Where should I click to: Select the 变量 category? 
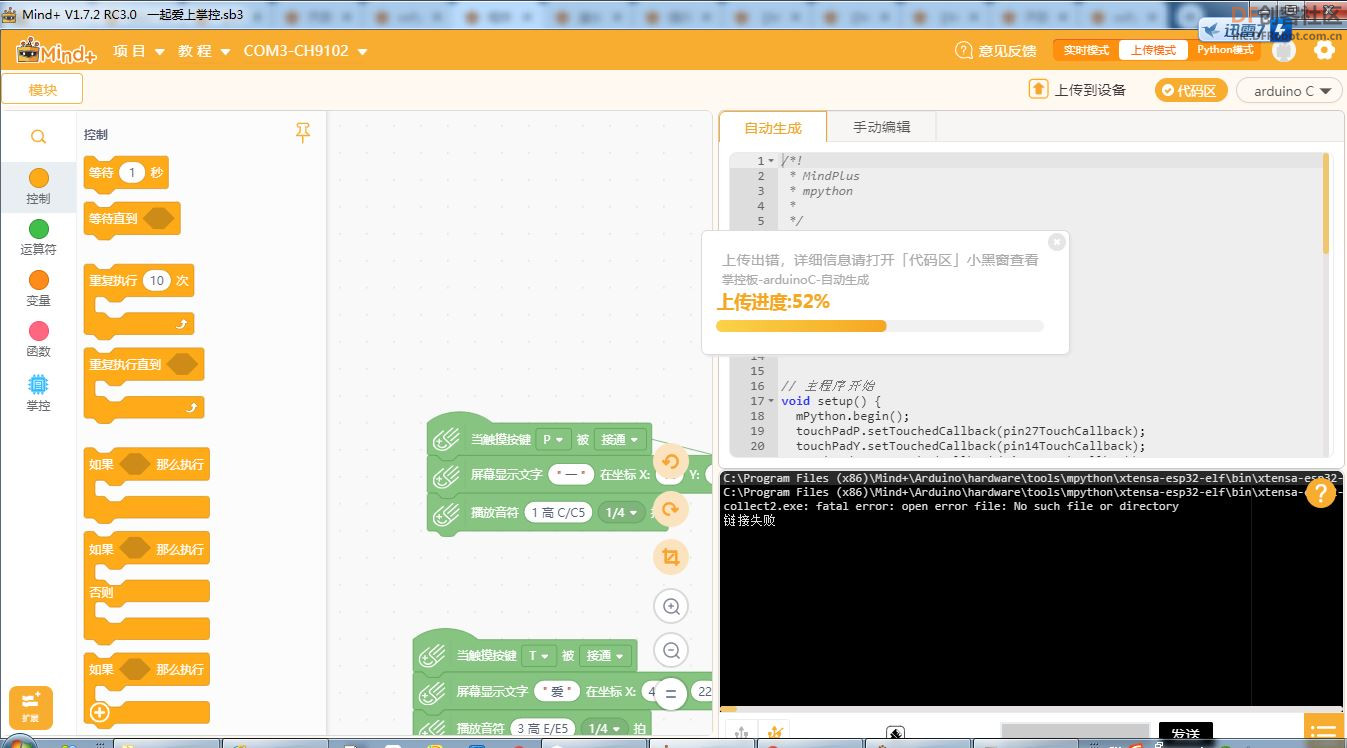(x=38, y=280)
